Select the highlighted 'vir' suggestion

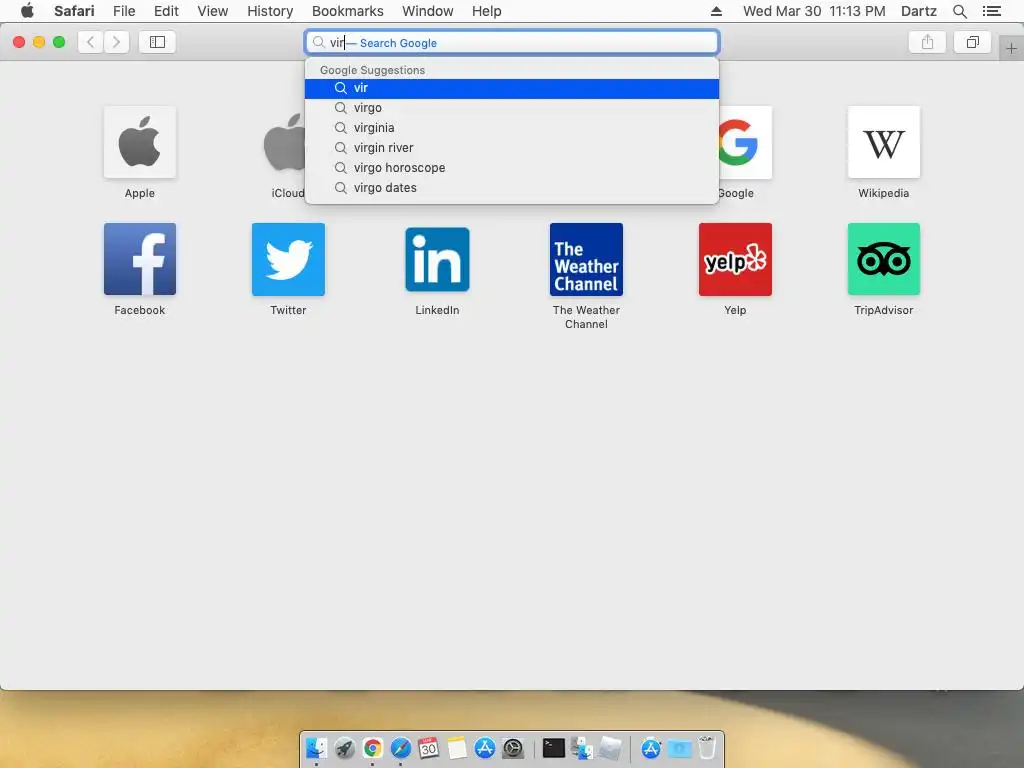pyautogui.click(x=512, y=88)
